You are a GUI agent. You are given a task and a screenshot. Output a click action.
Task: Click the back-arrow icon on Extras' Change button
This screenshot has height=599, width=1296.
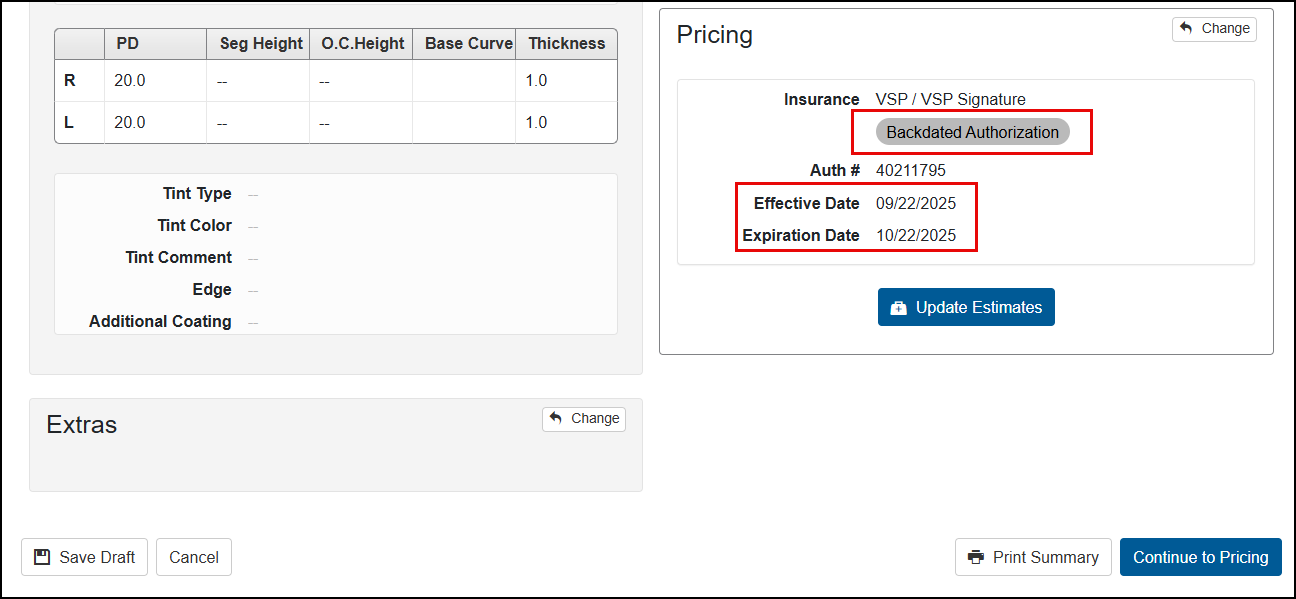coord(556,418)
